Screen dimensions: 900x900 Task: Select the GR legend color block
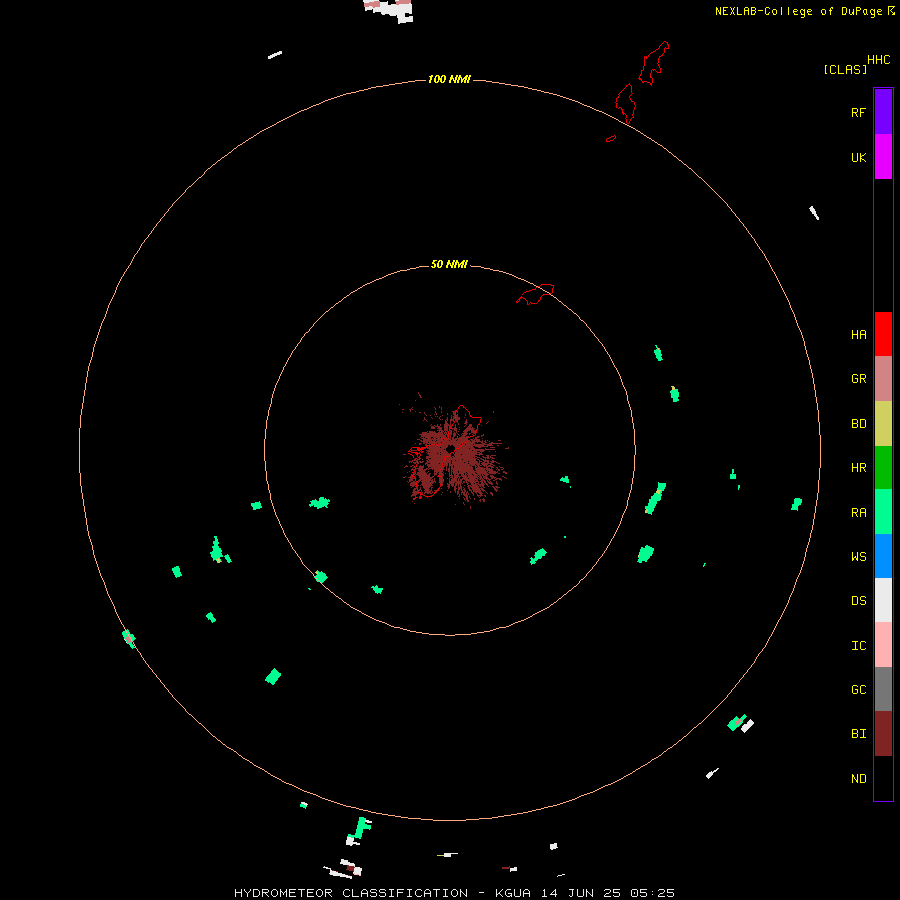point(883,379)
